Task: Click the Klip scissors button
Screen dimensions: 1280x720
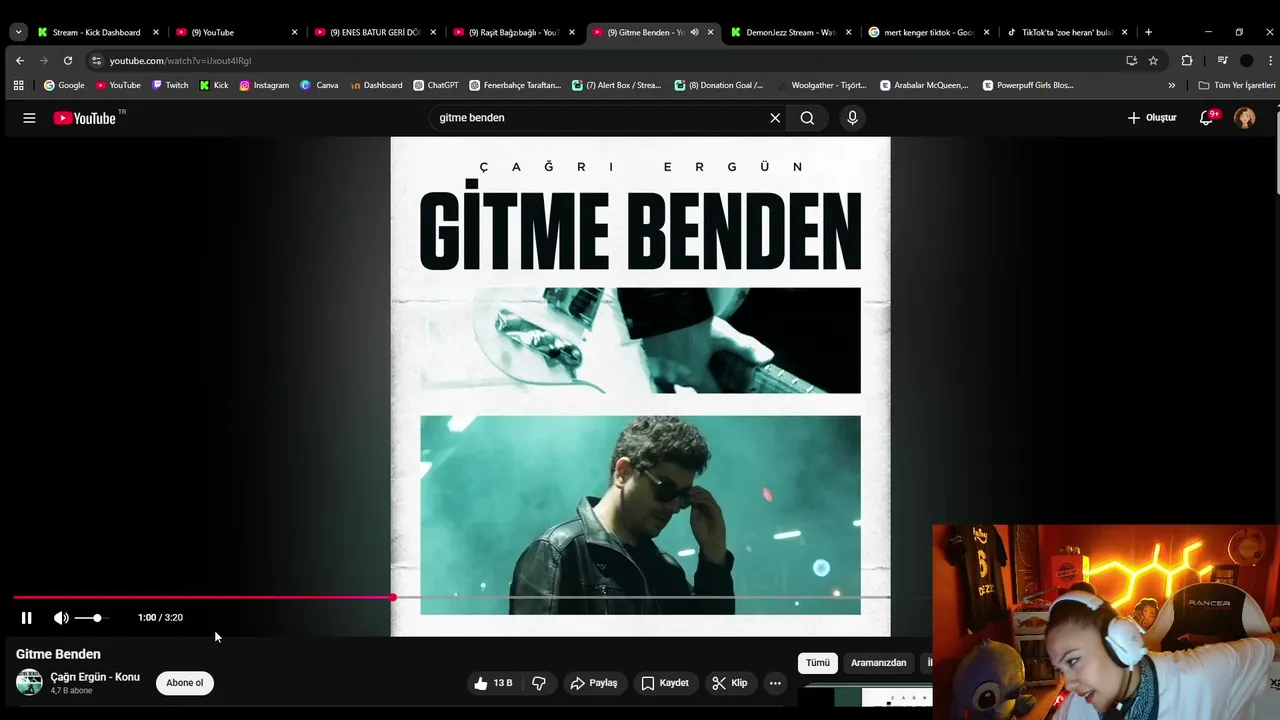Action: (729, 683)
